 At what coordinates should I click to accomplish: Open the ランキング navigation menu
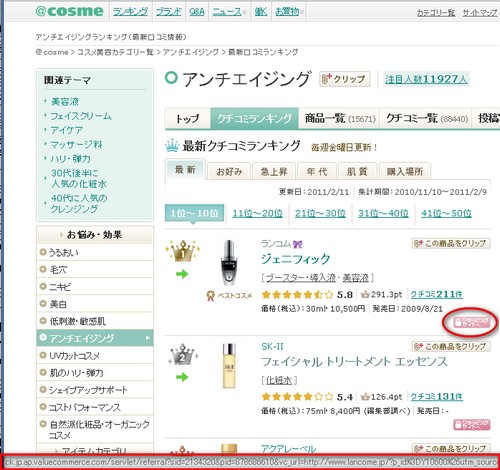tap(130, 12)
